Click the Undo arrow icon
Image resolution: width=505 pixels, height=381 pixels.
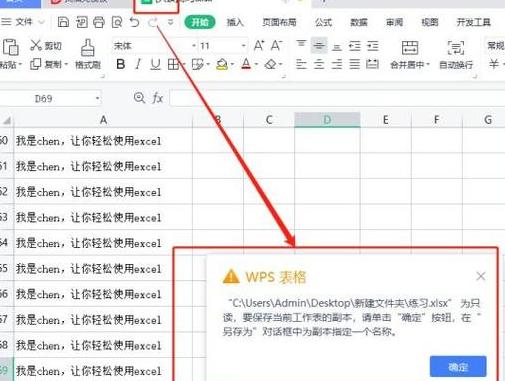tap(134, 22)
